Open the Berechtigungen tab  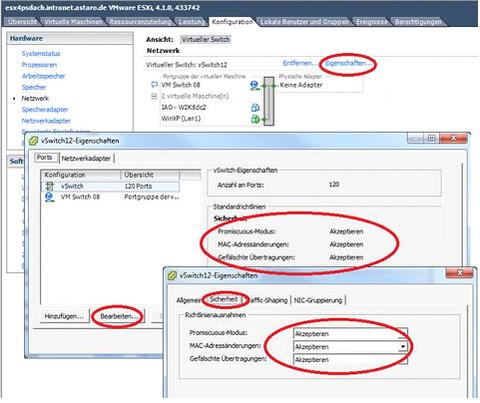coord(418,22)
